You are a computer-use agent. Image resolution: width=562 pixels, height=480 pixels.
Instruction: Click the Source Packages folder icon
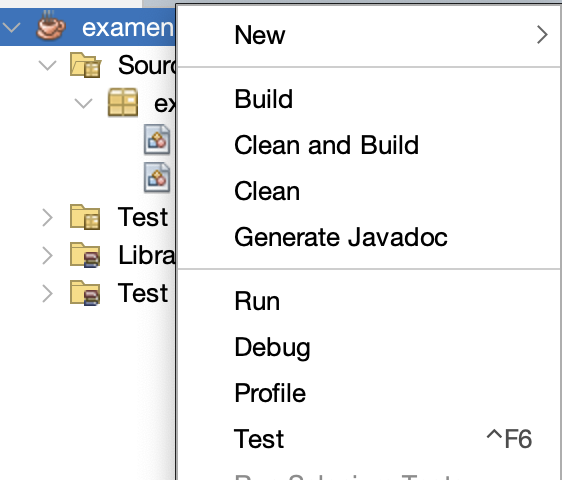coord(85,65)
